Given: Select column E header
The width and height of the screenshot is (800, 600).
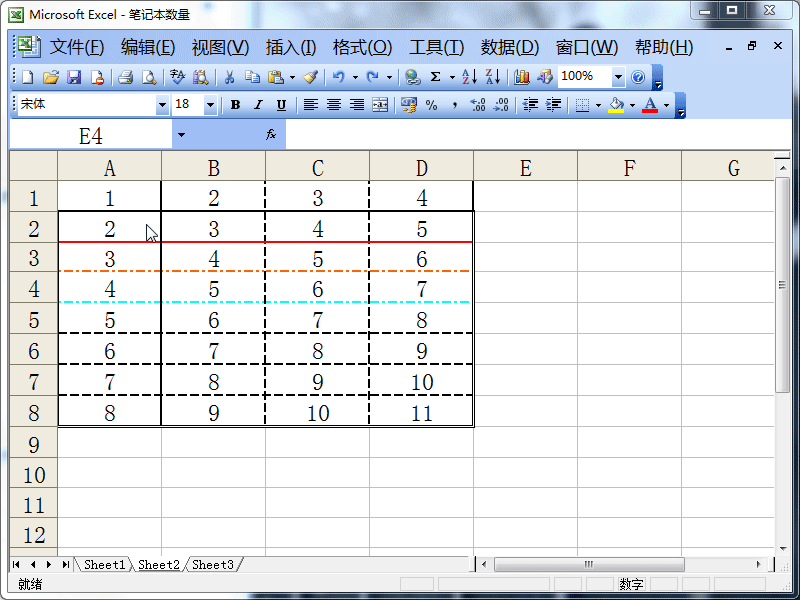Looking at the screenshot, I should coord(526,168).
